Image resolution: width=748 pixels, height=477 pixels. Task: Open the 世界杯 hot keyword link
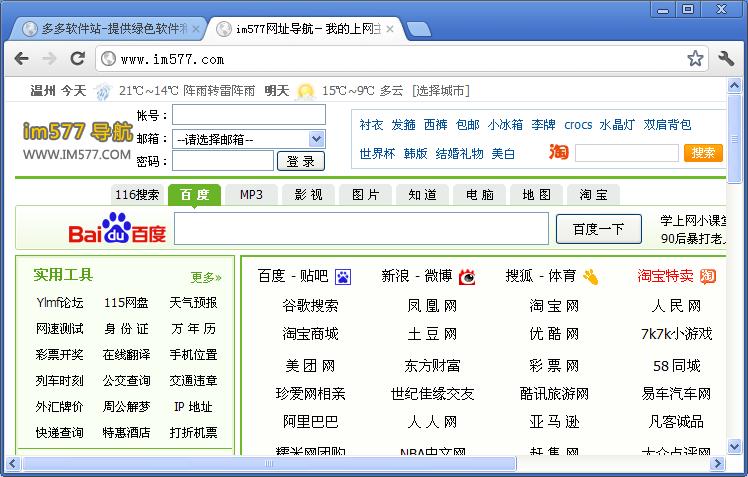pos(377,154)
